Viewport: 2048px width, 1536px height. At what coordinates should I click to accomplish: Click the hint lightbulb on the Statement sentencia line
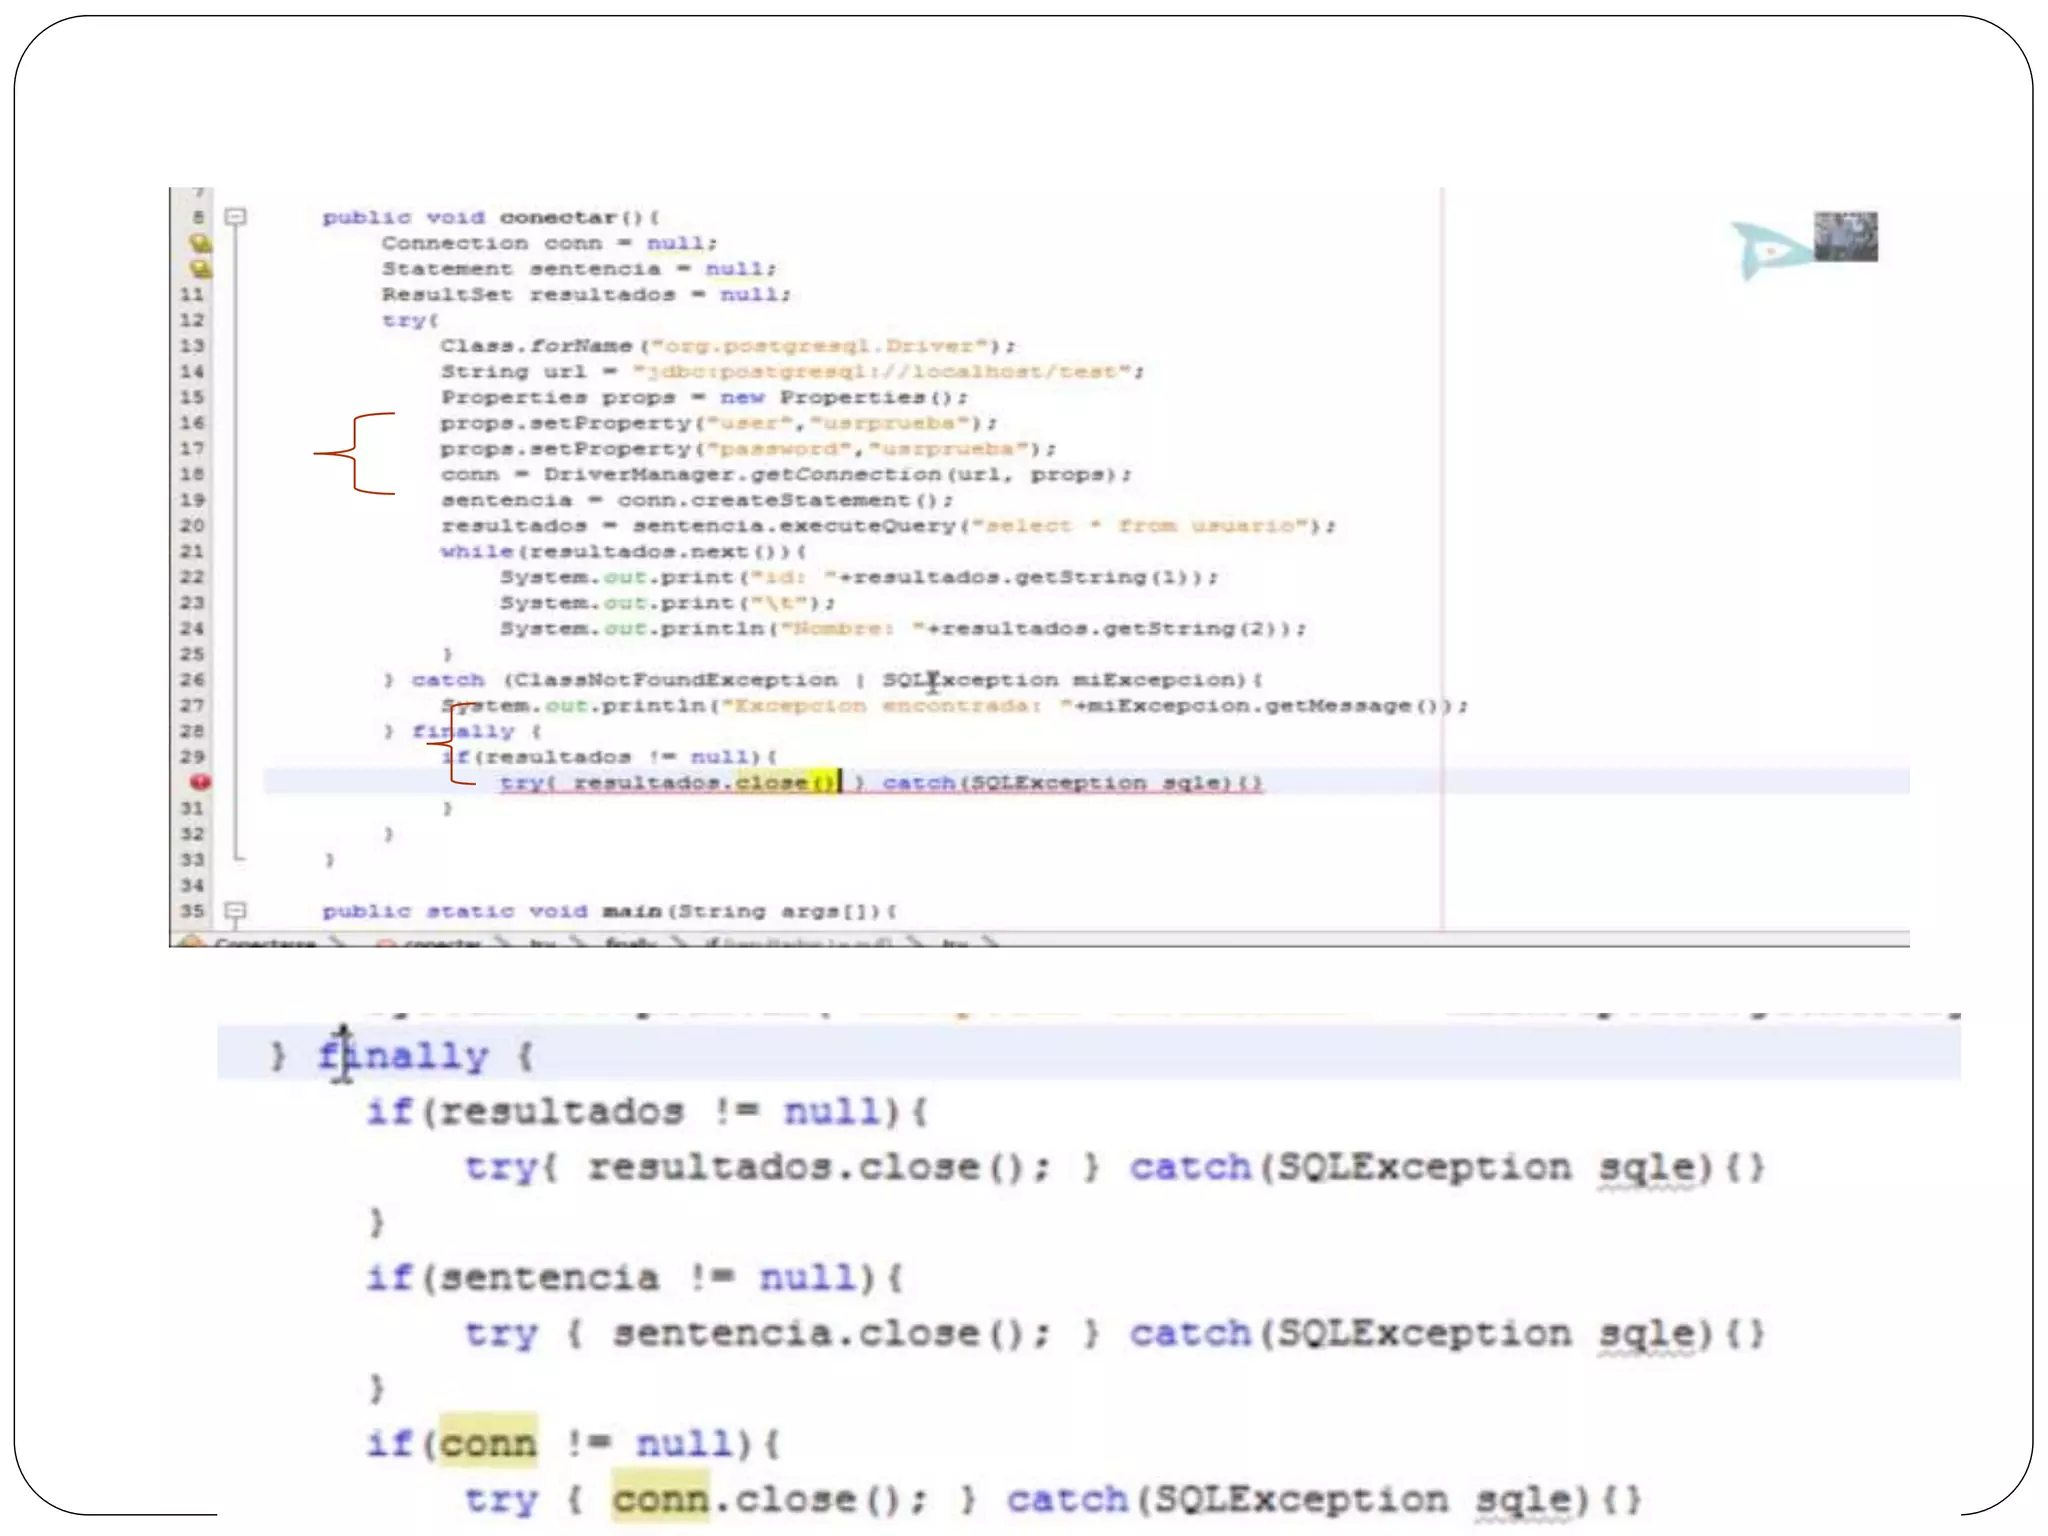click(200, 269)
